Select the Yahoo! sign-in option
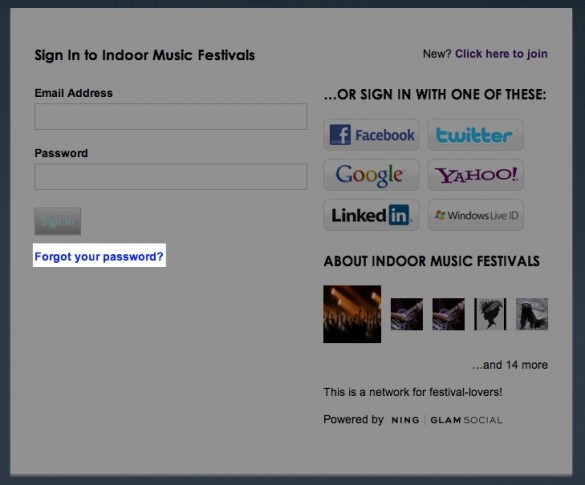This screenshot has height=485, width=585. 476,175
